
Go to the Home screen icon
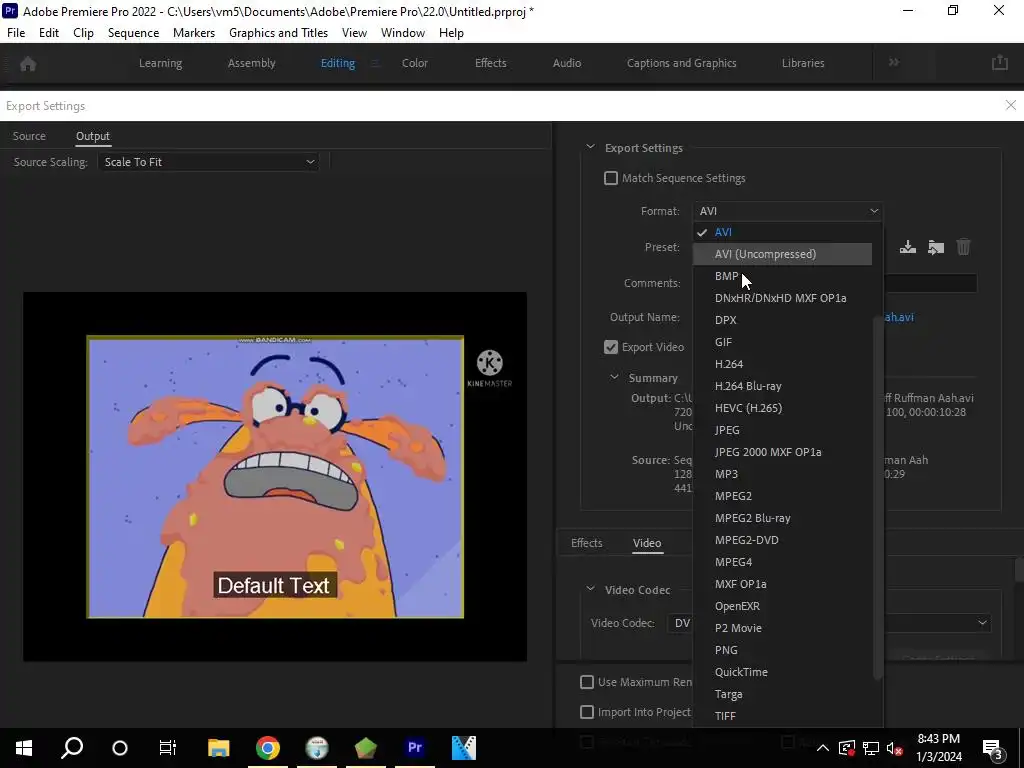[x=28, y=64]
